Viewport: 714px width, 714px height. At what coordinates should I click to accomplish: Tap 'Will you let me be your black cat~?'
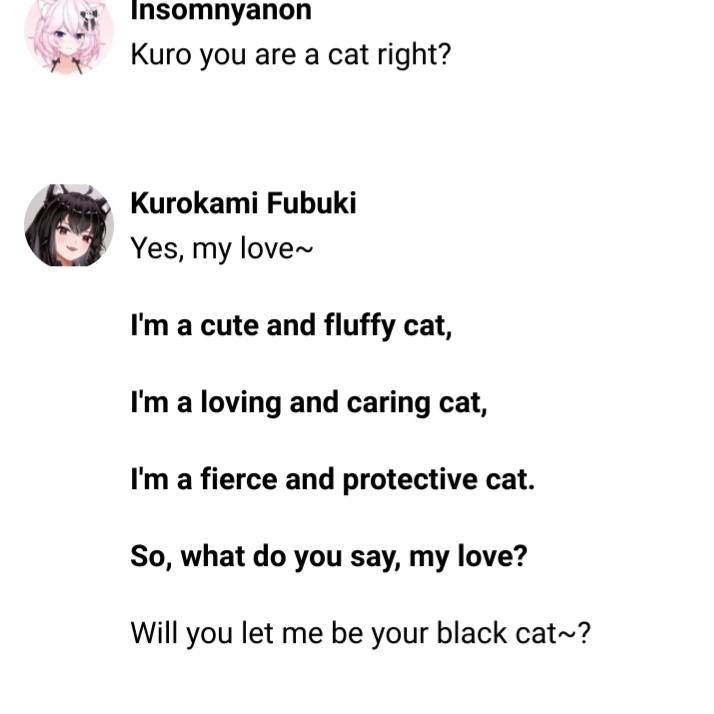pos(361,633)
